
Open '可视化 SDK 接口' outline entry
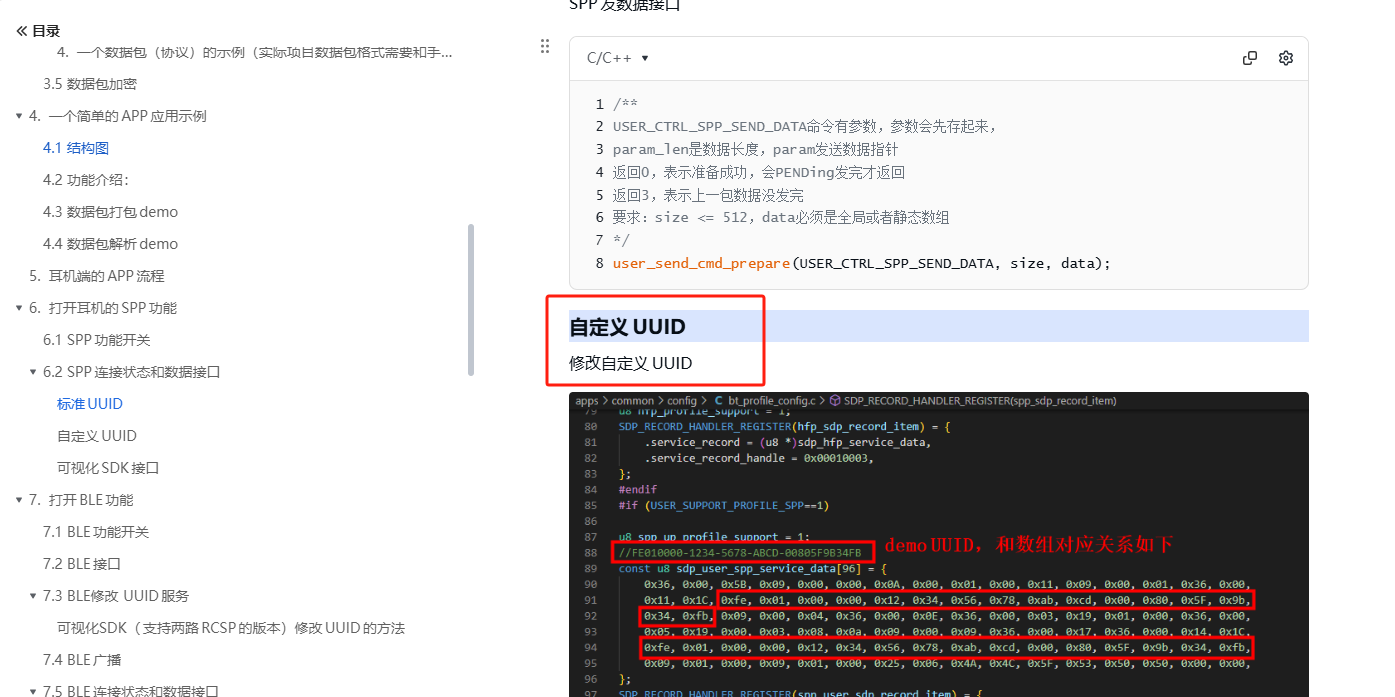click(x=108, y=468)
